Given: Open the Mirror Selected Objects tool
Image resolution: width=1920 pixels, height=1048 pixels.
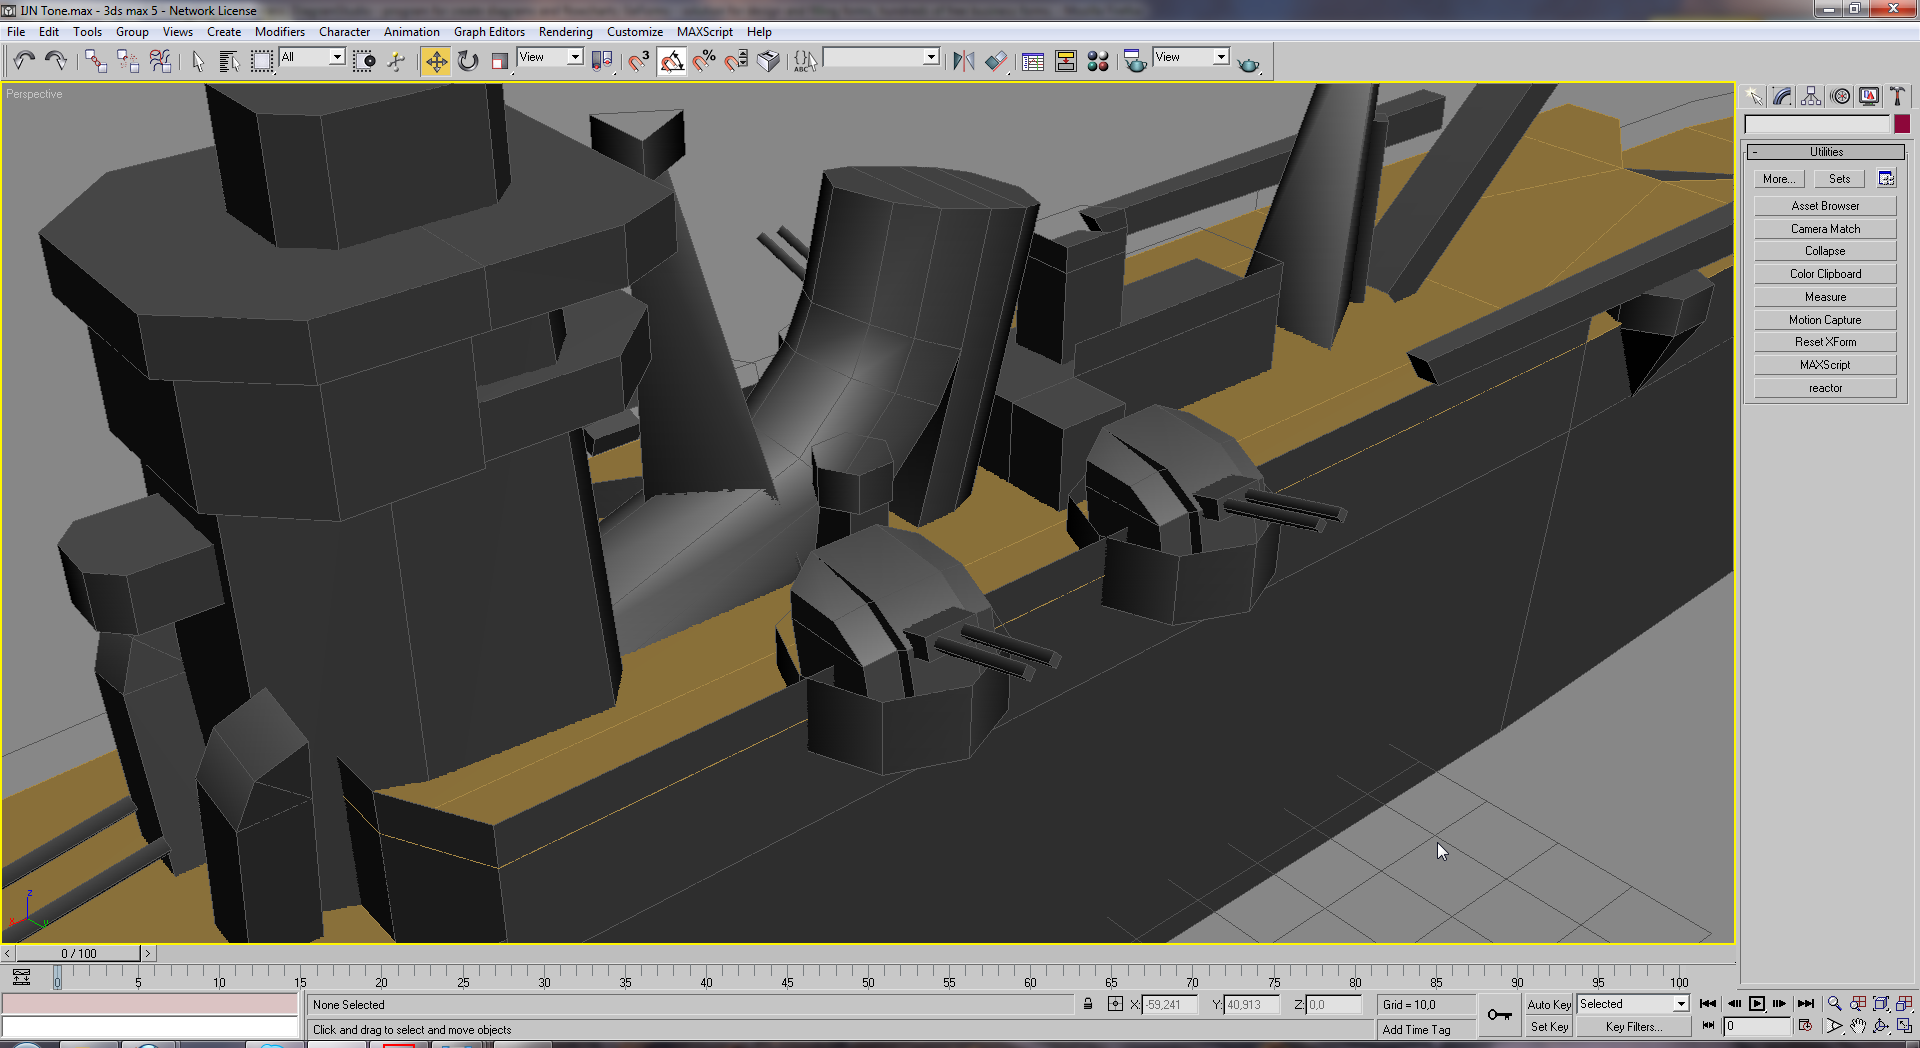Looking at the screenshot, I should 963,62.
